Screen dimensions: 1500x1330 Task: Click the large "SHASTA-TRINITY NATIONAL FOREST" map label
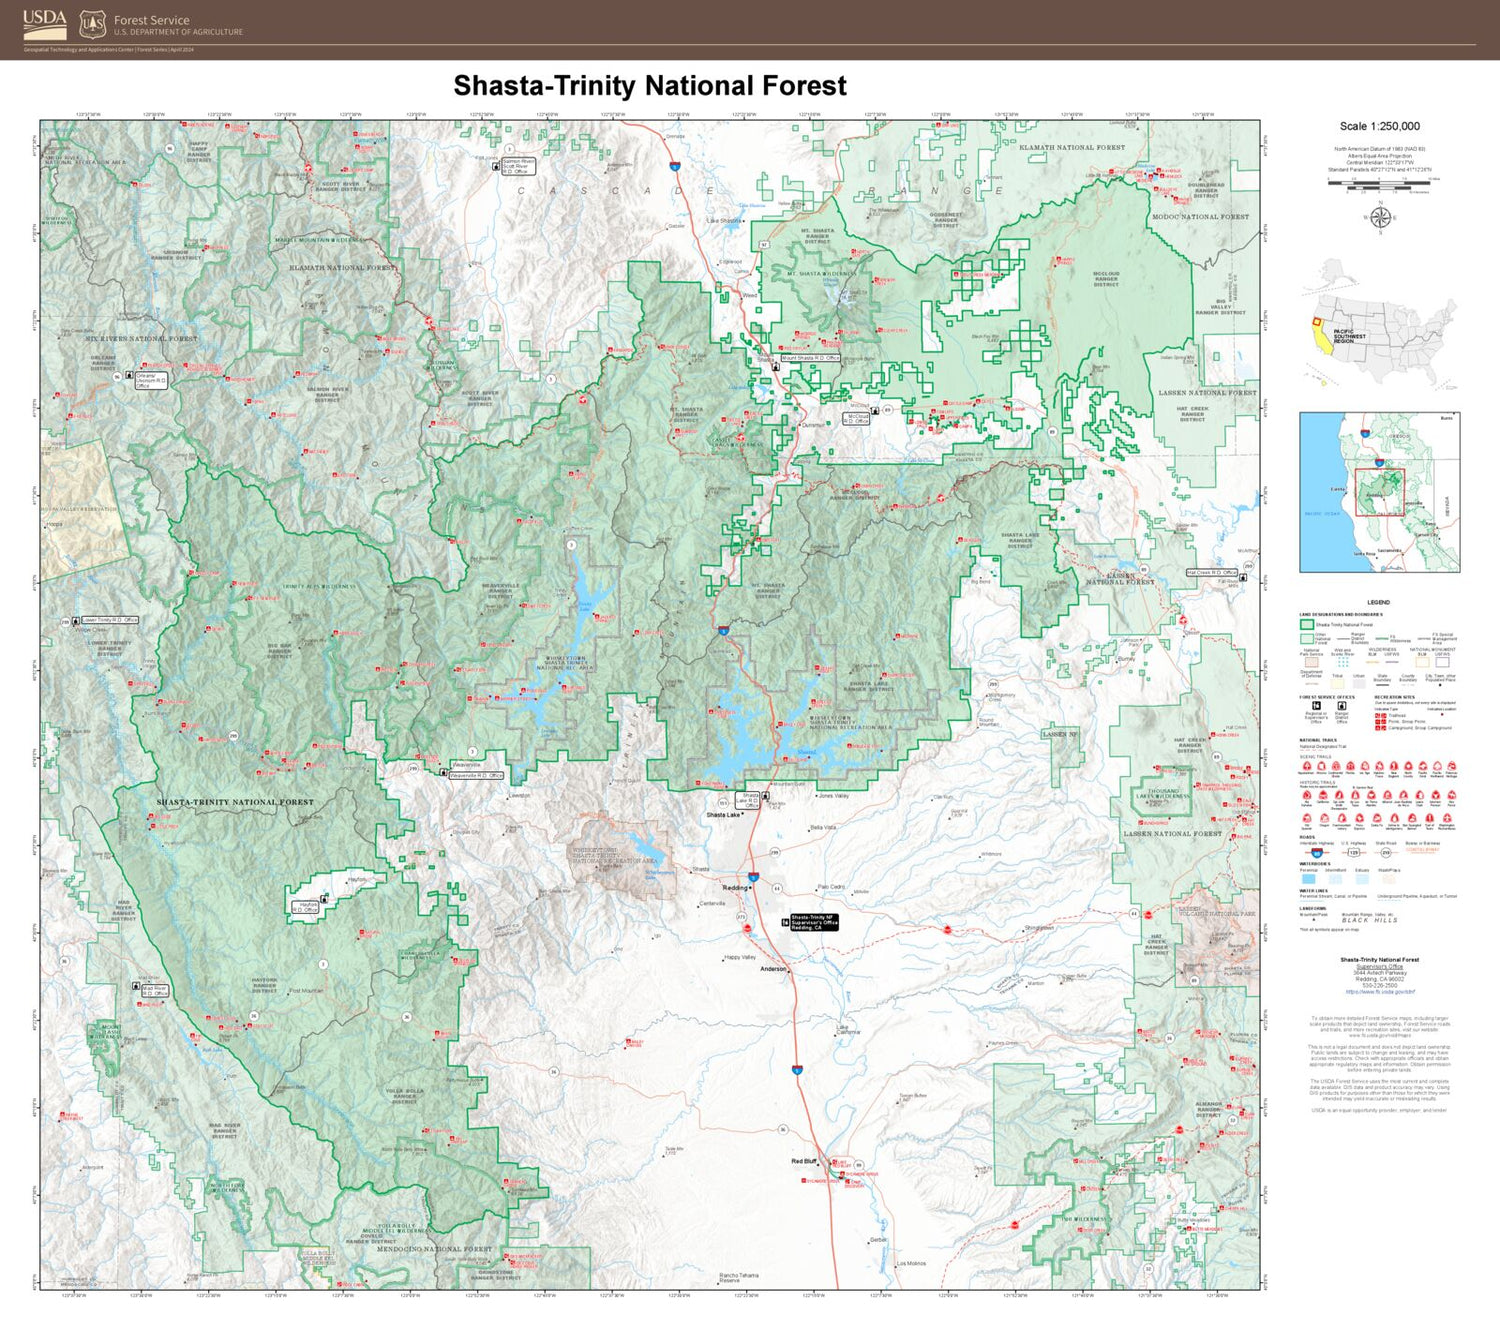click(x=235, y=802)
